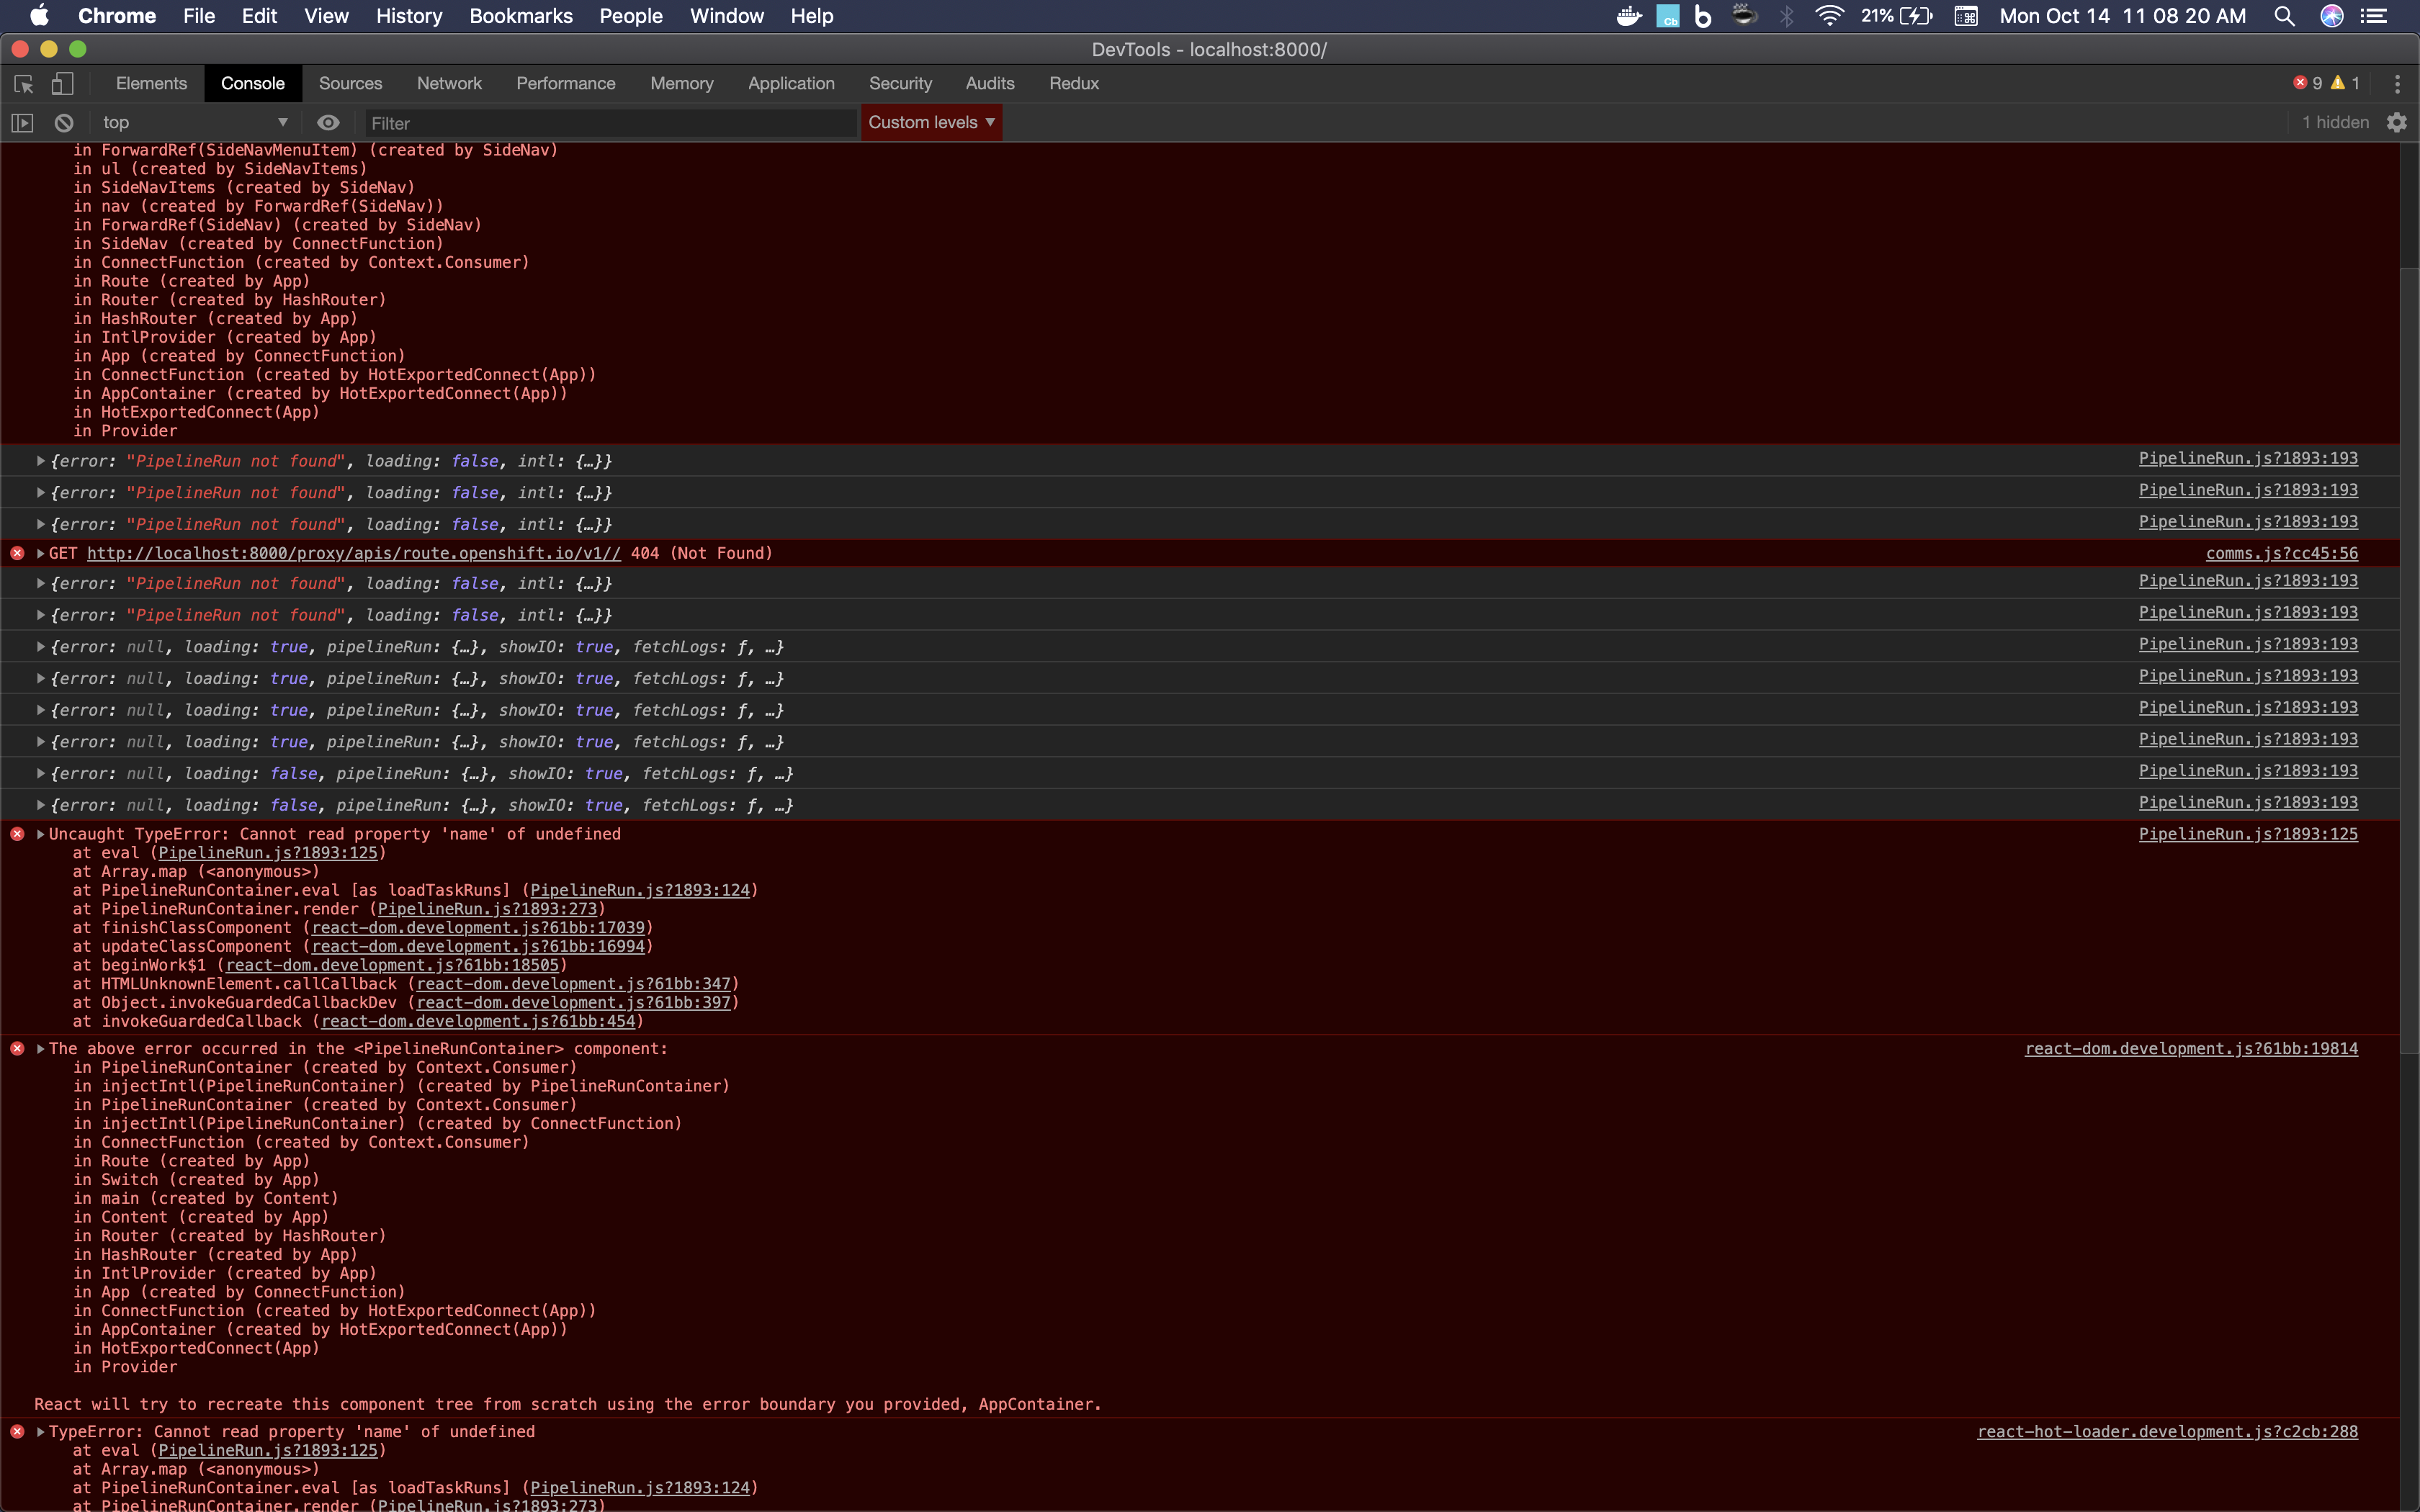
Task: Expand the GET 404 error entry
Action: 41,553
